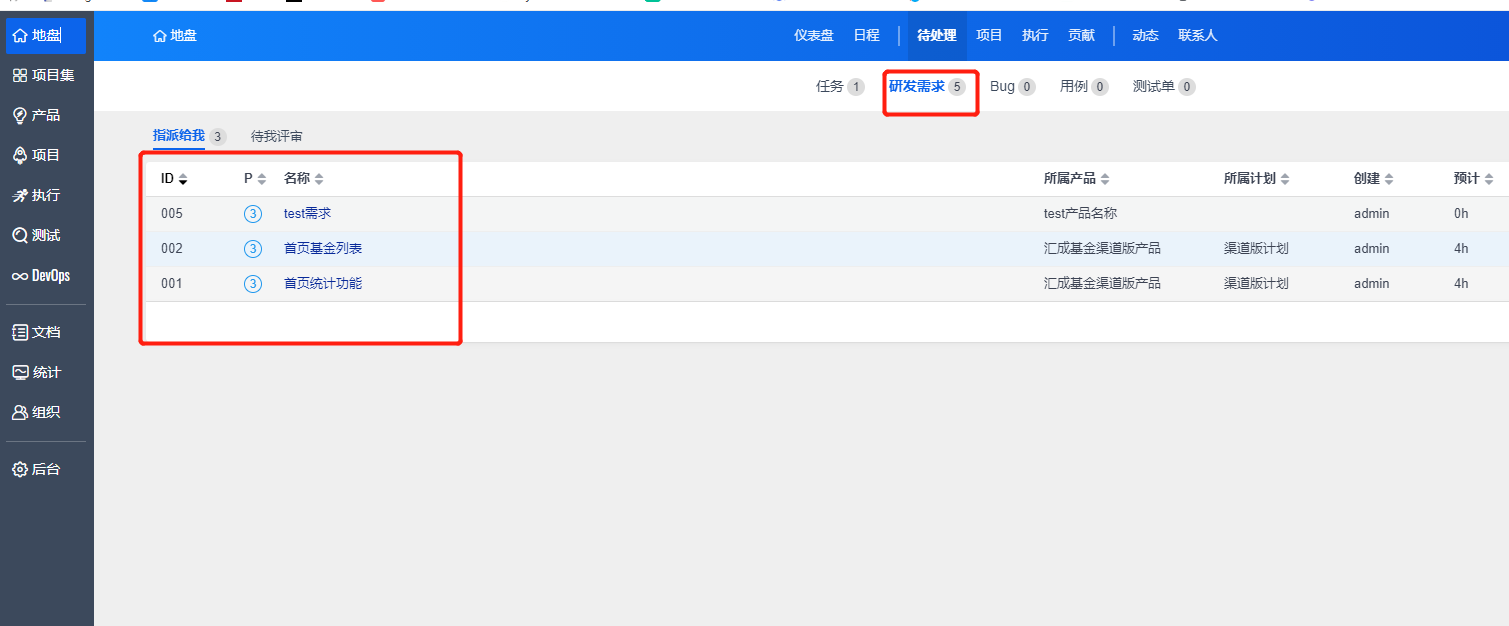Sort the table by 预计 column
1509x626 pixels.
pos(1474,179)
